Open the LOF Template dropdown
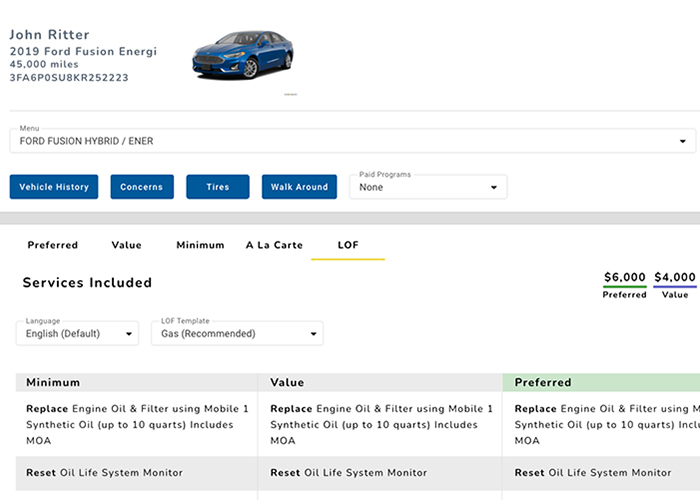This screenshot has height=500, width=700. 237,333
